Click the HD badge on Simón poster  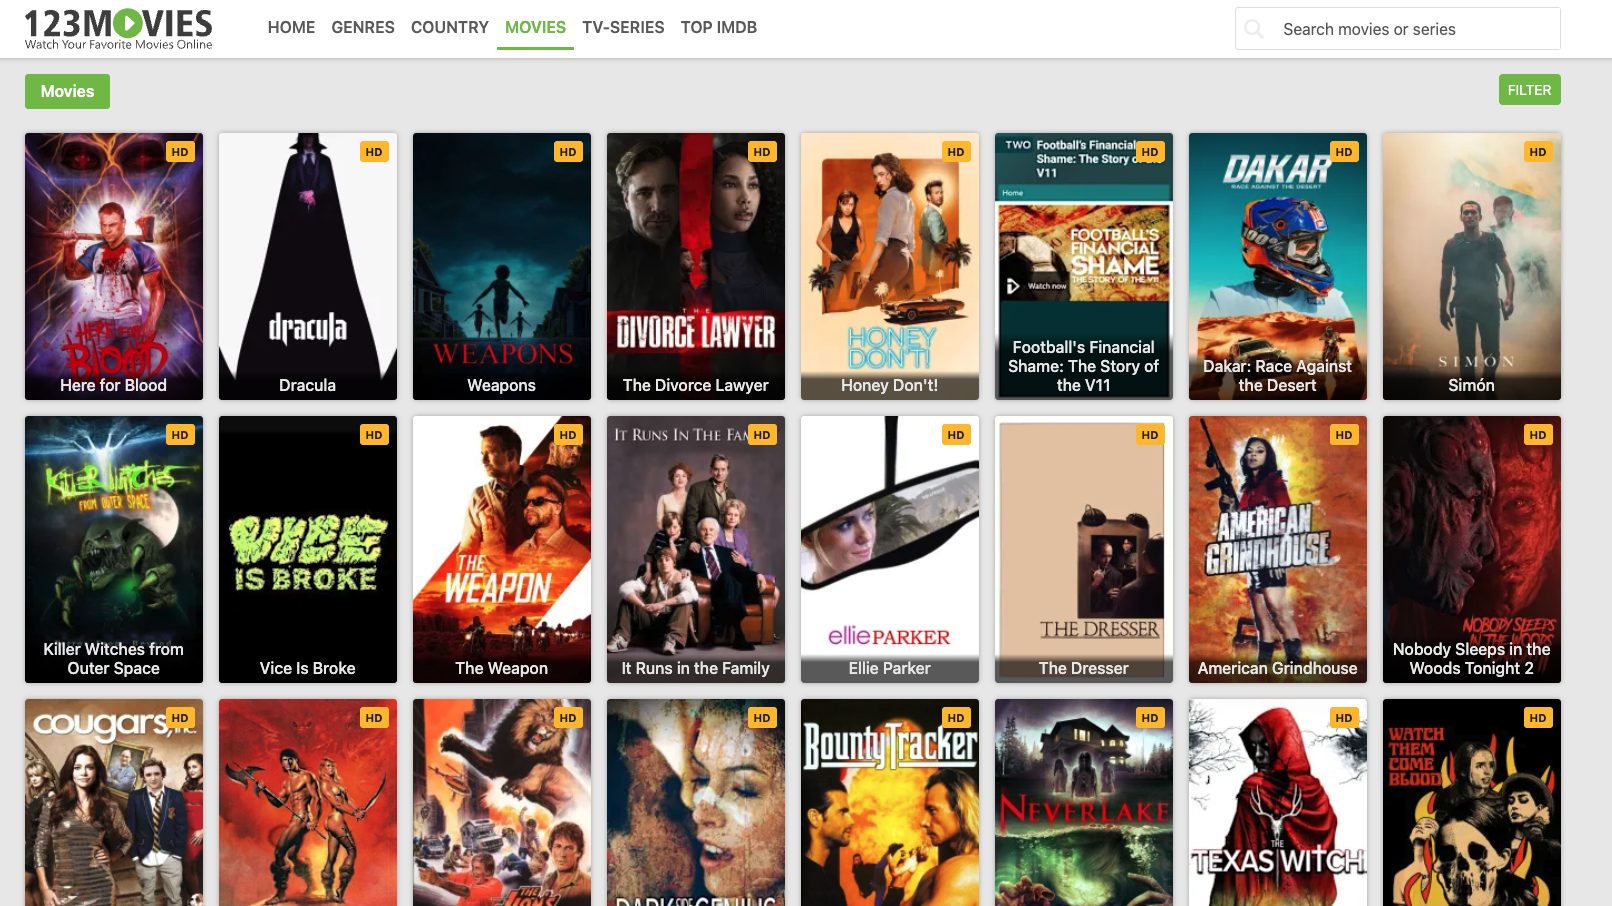1537,152
